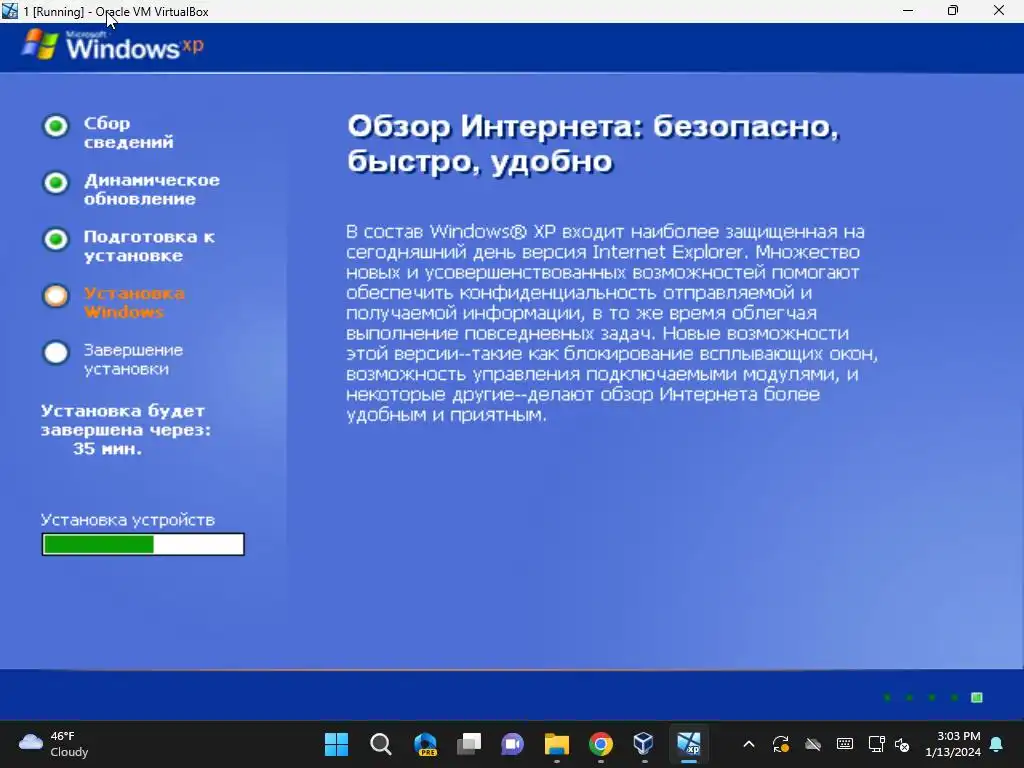Click the Windows XP logo flag
1024x768 pixels.
(x=40, y=45)
